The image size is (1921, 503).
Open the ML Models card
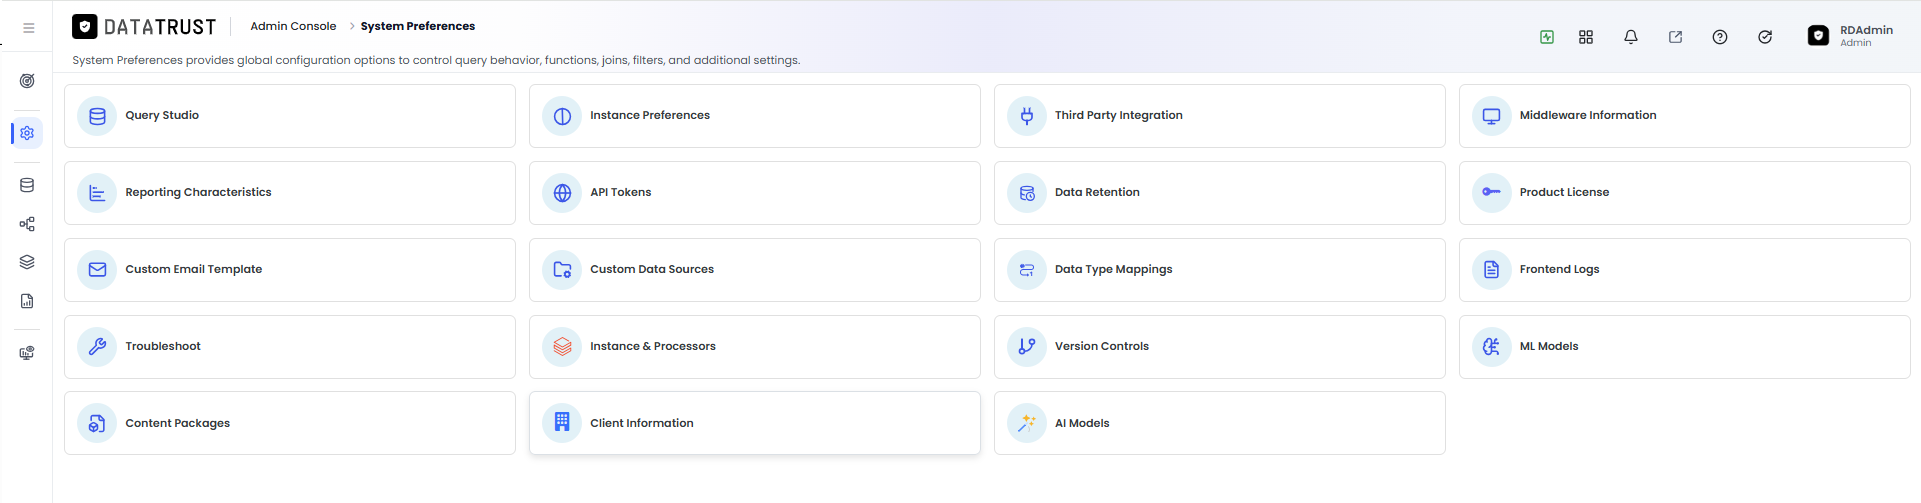pyautogui.click(x=1685, y=347)
